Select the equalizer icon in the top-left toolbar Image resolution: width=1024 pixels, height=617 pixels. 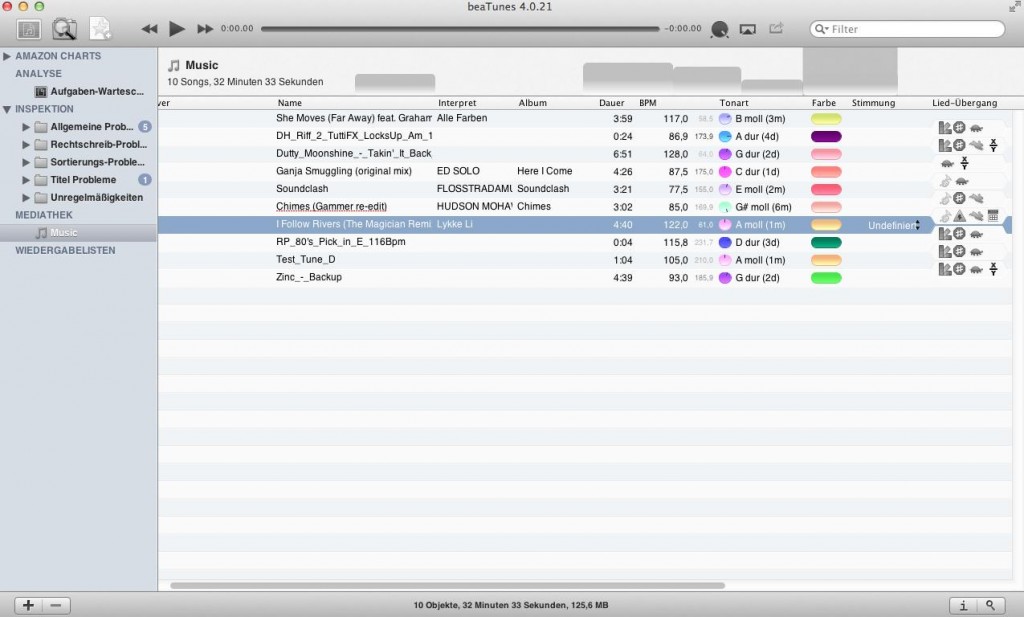29,29
